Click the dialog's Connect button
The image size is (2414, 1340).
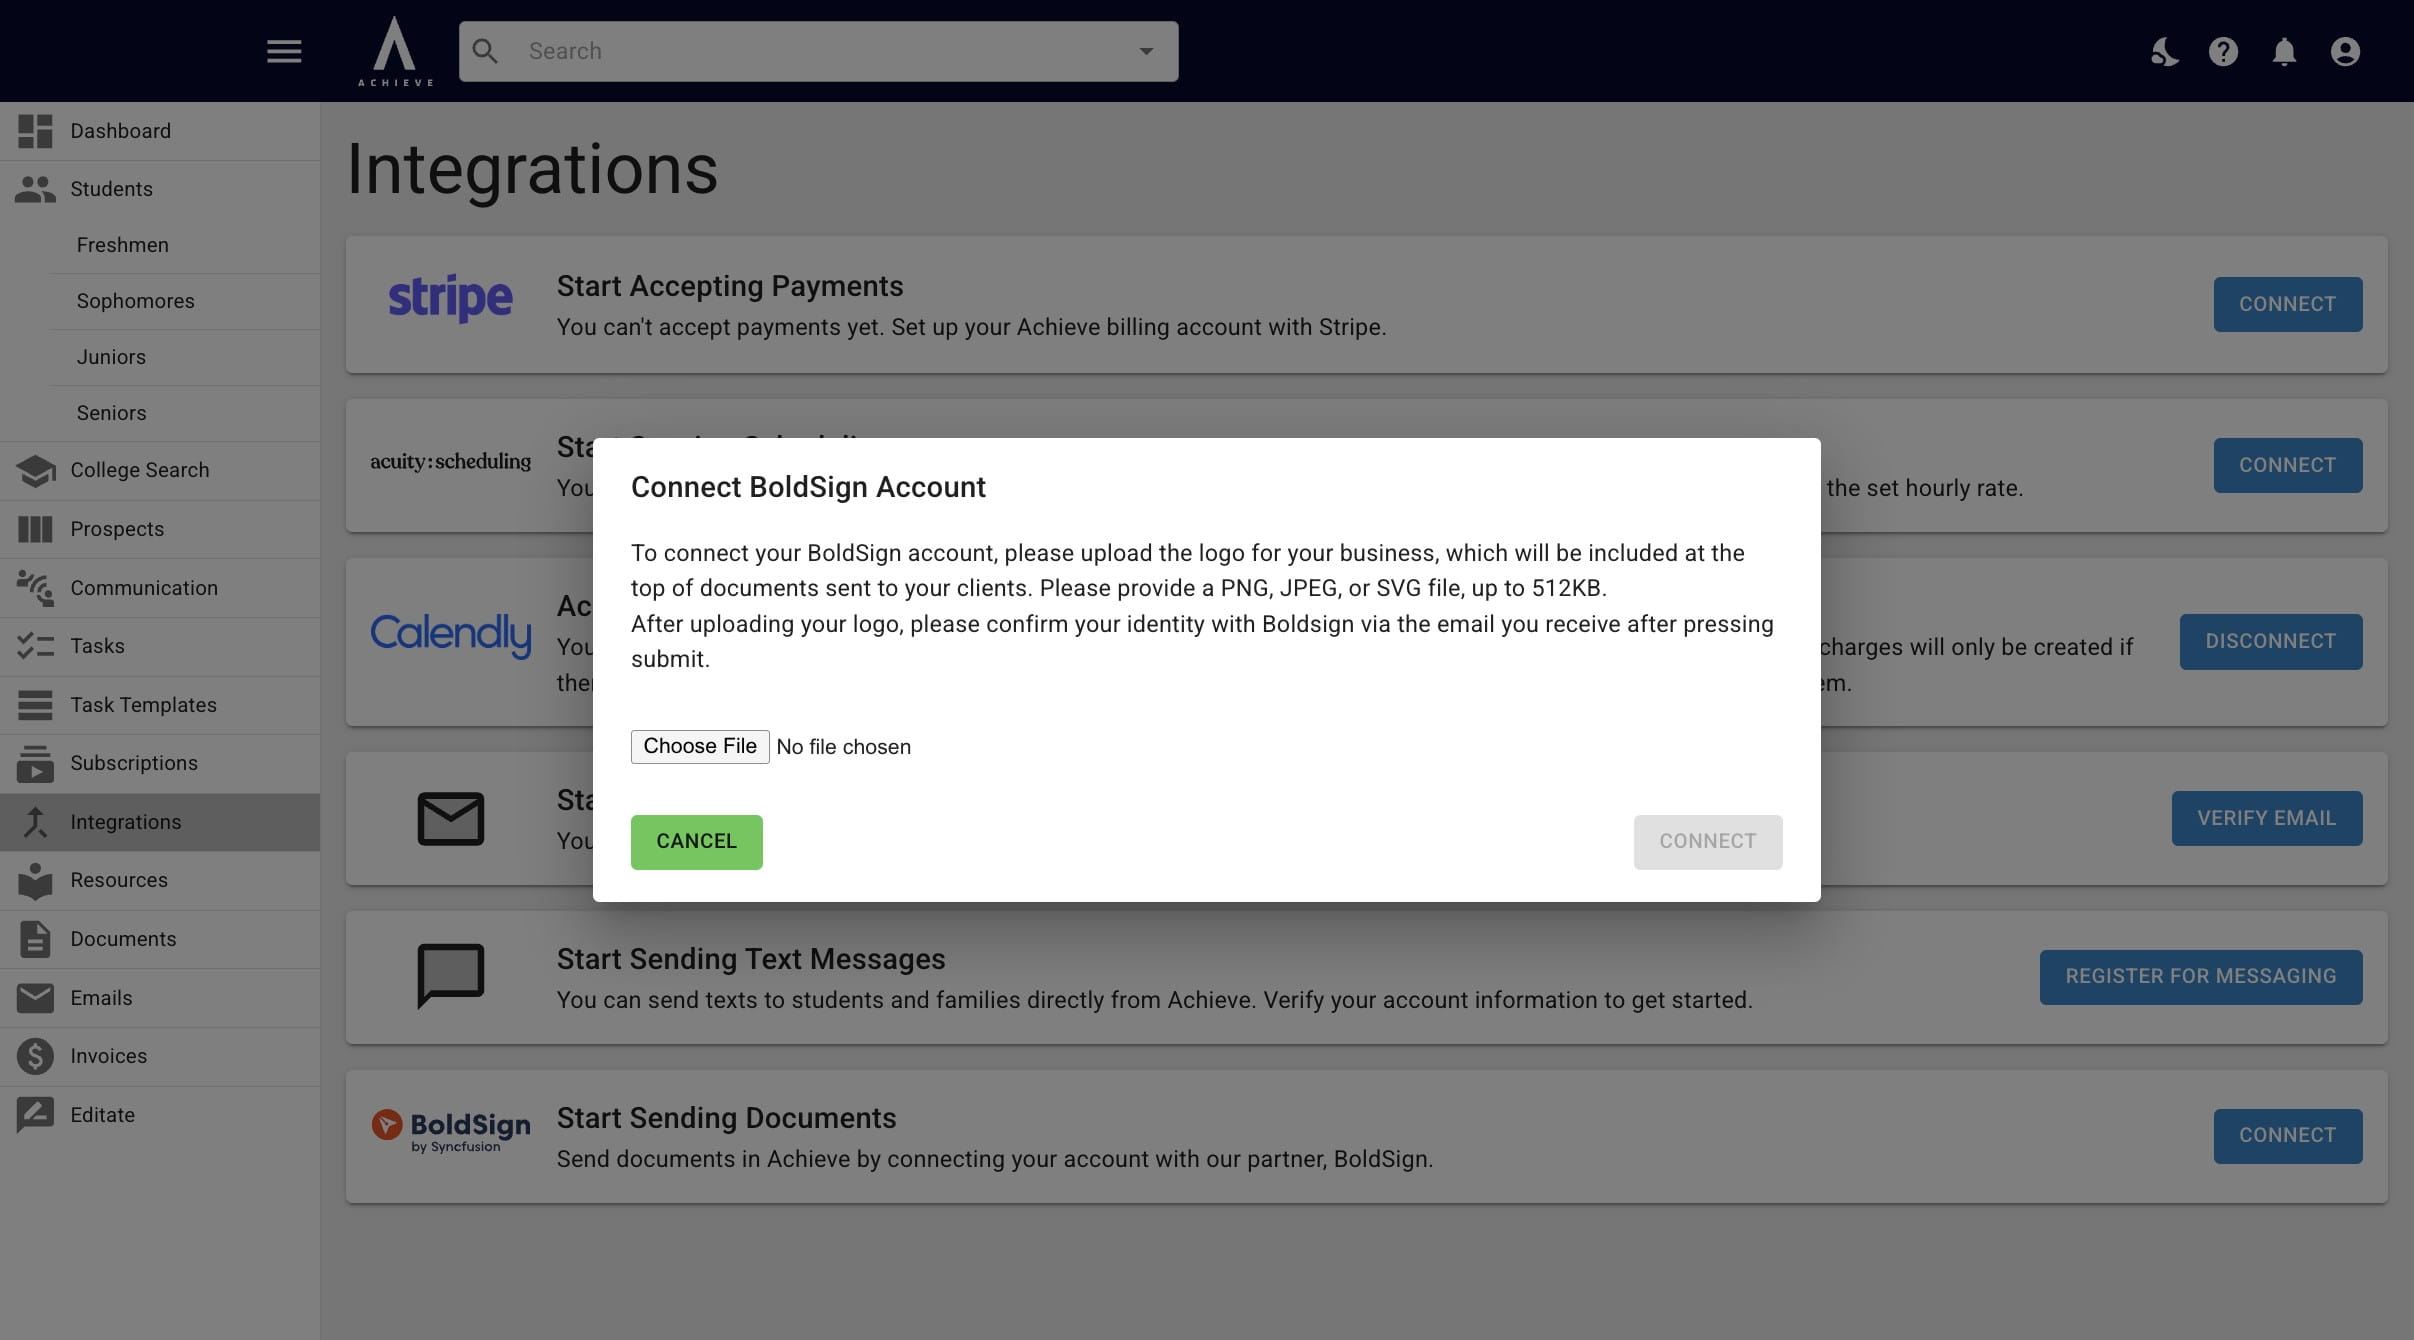click(x=1707, y=842)
